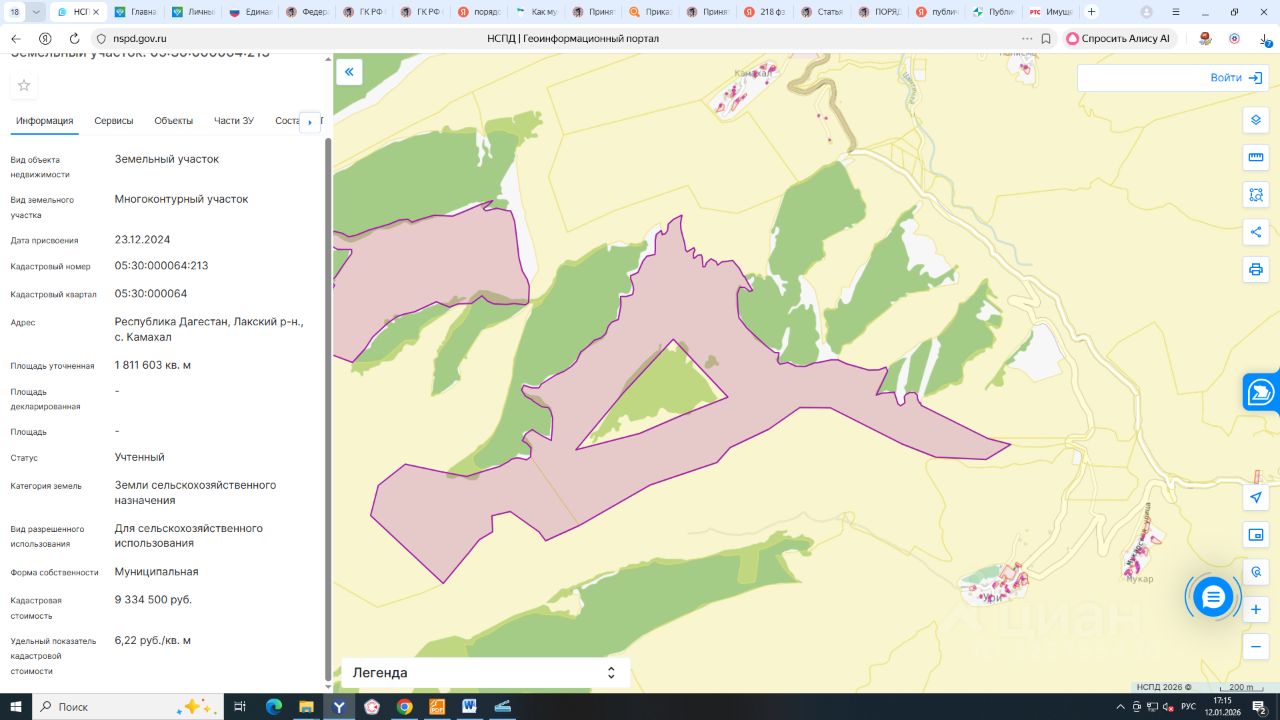The image size is (1280, 720).
Task: Open the address bar more options menu
Action: (x=1028, y=39)
